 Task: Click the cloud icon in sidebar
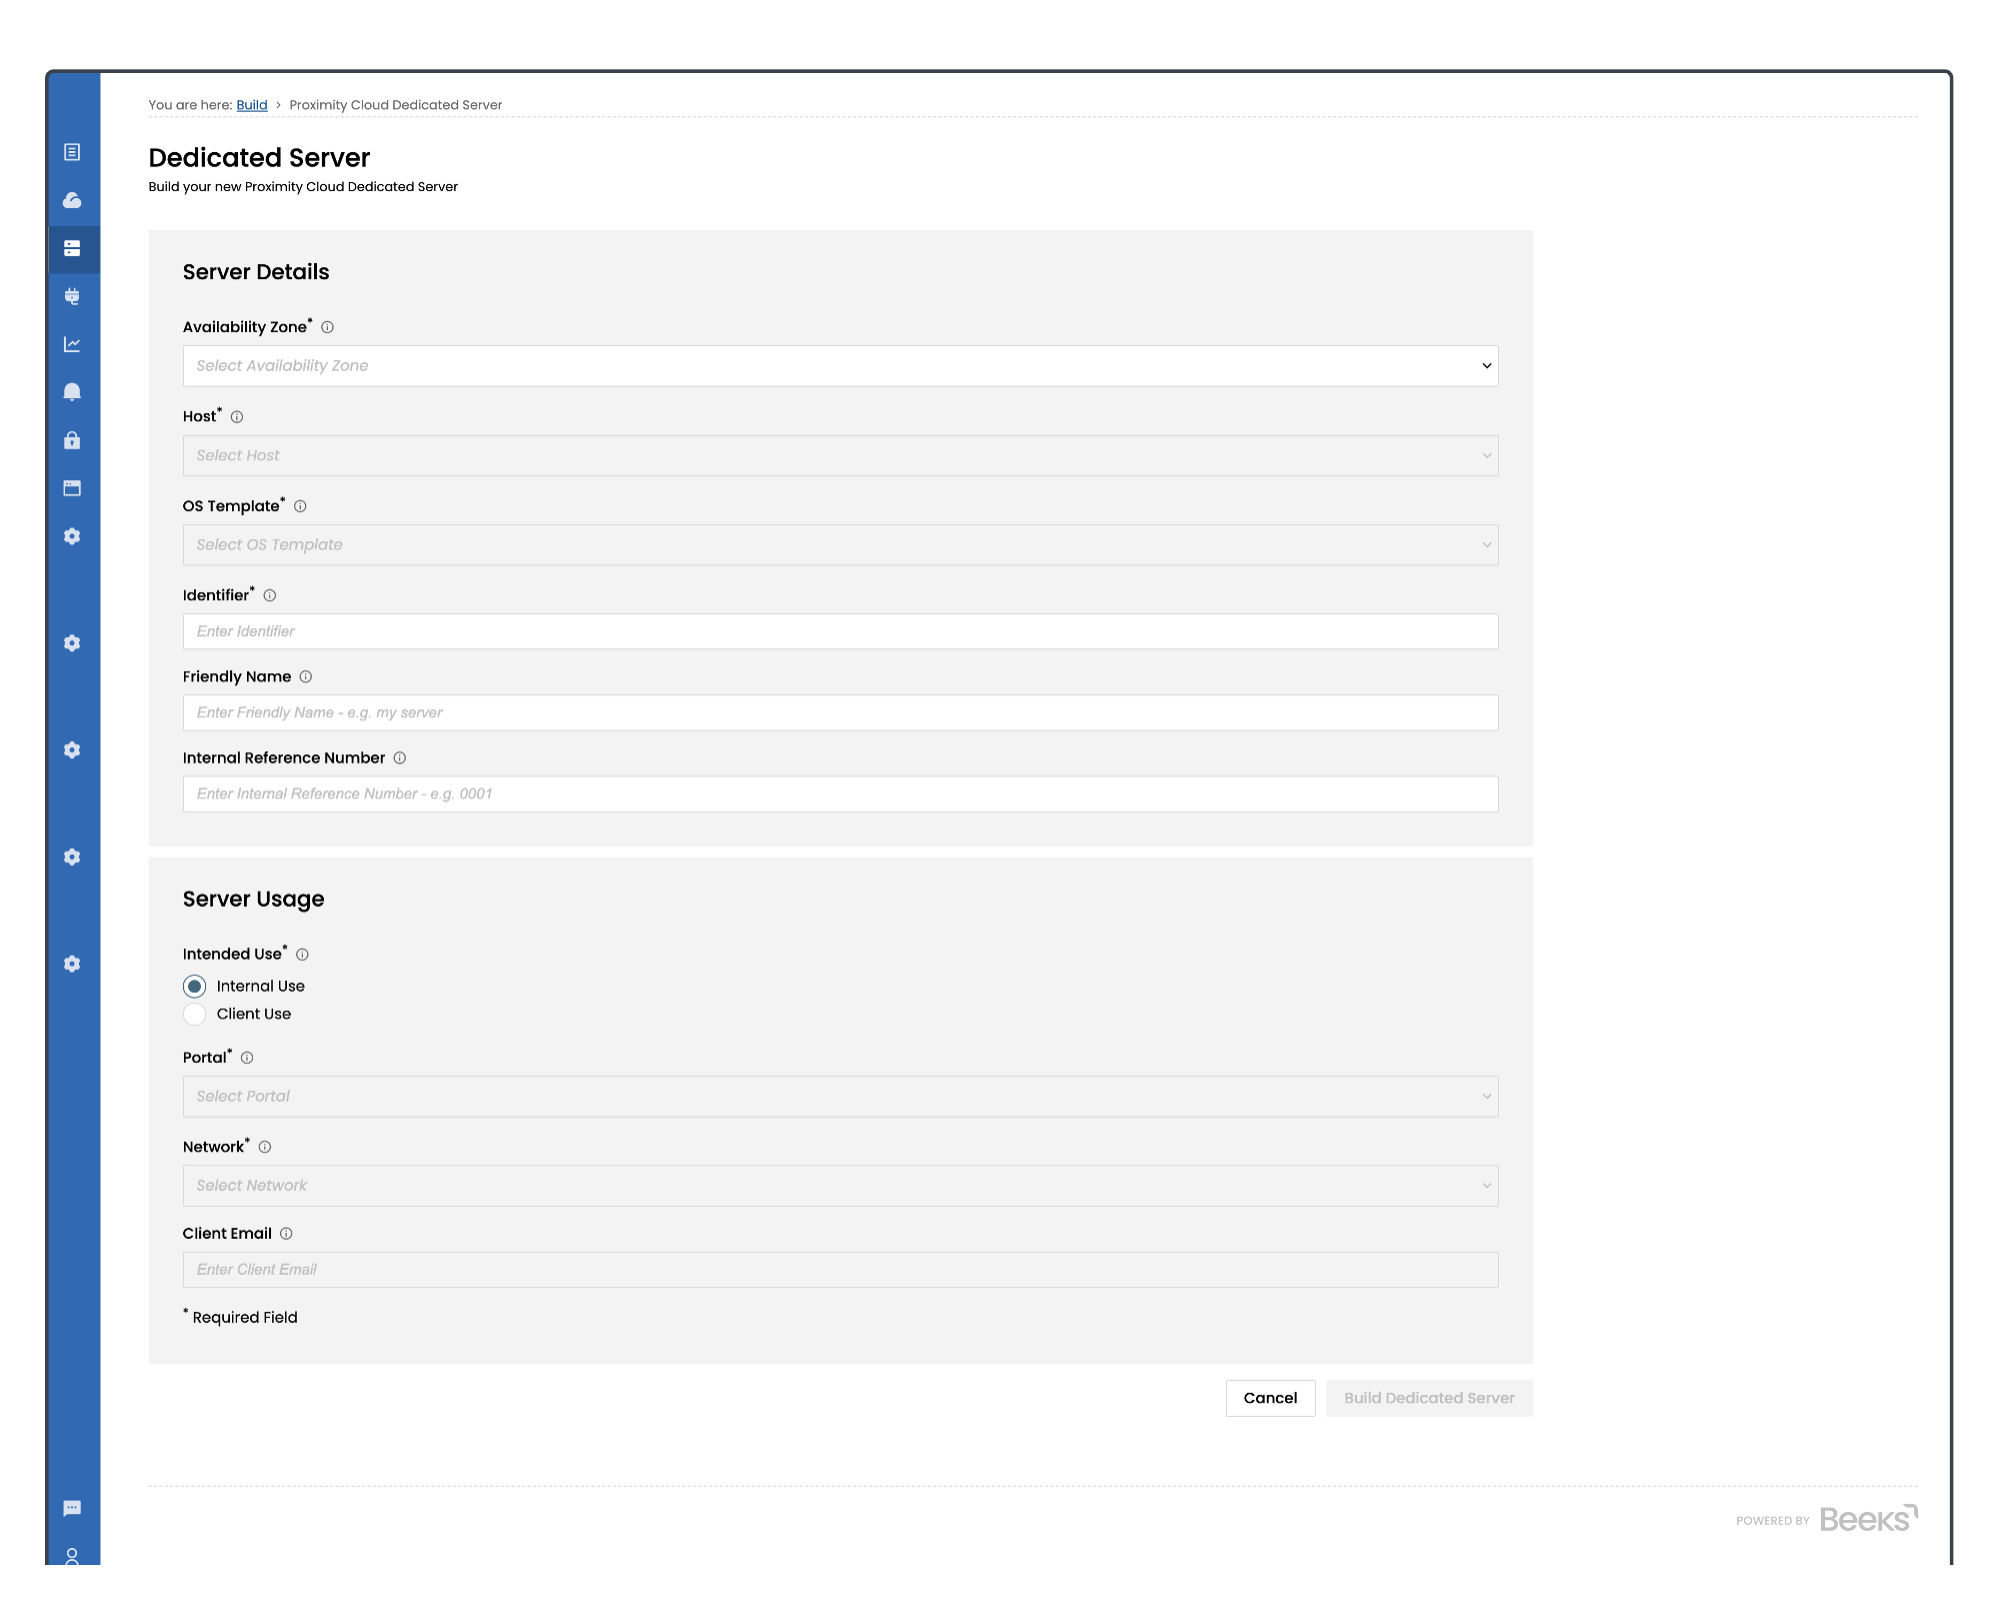[72, 200]
